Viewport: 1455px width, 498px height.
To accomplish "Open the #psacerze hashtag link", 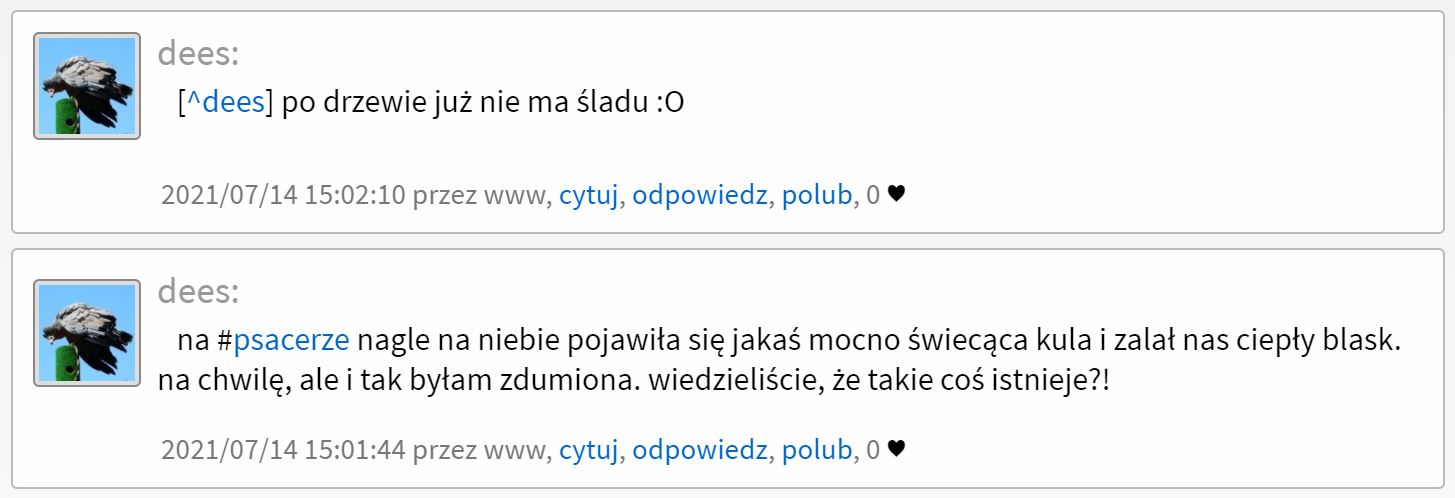I will pos(291,341).
